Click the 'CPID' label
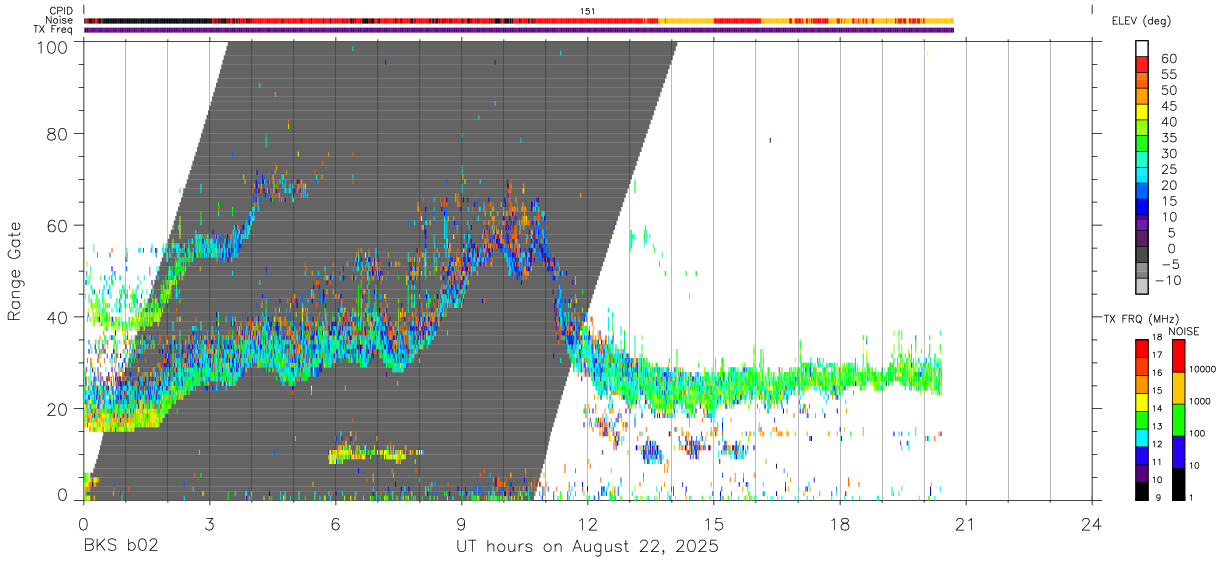1228x567 pixels. pyautogui.click(x=60, y=10)
